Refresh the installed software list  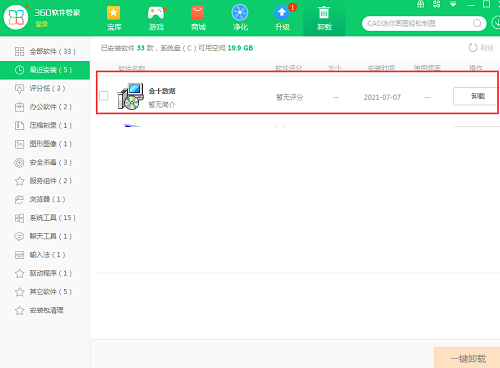(x=481, y=48)
